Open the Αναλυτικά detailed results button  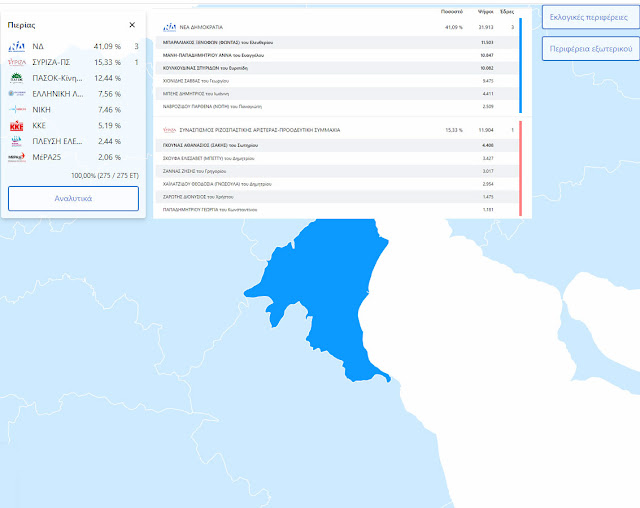click(x=73, y=199)
